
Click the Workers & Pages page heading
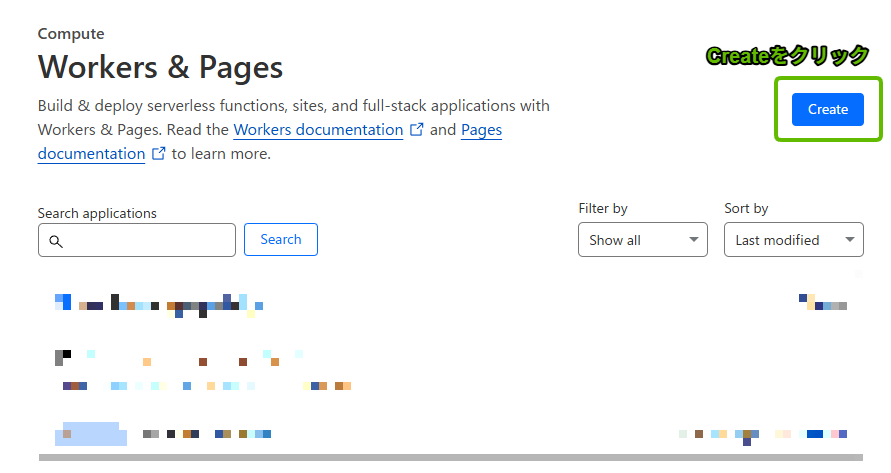click(x=160, y=67)
